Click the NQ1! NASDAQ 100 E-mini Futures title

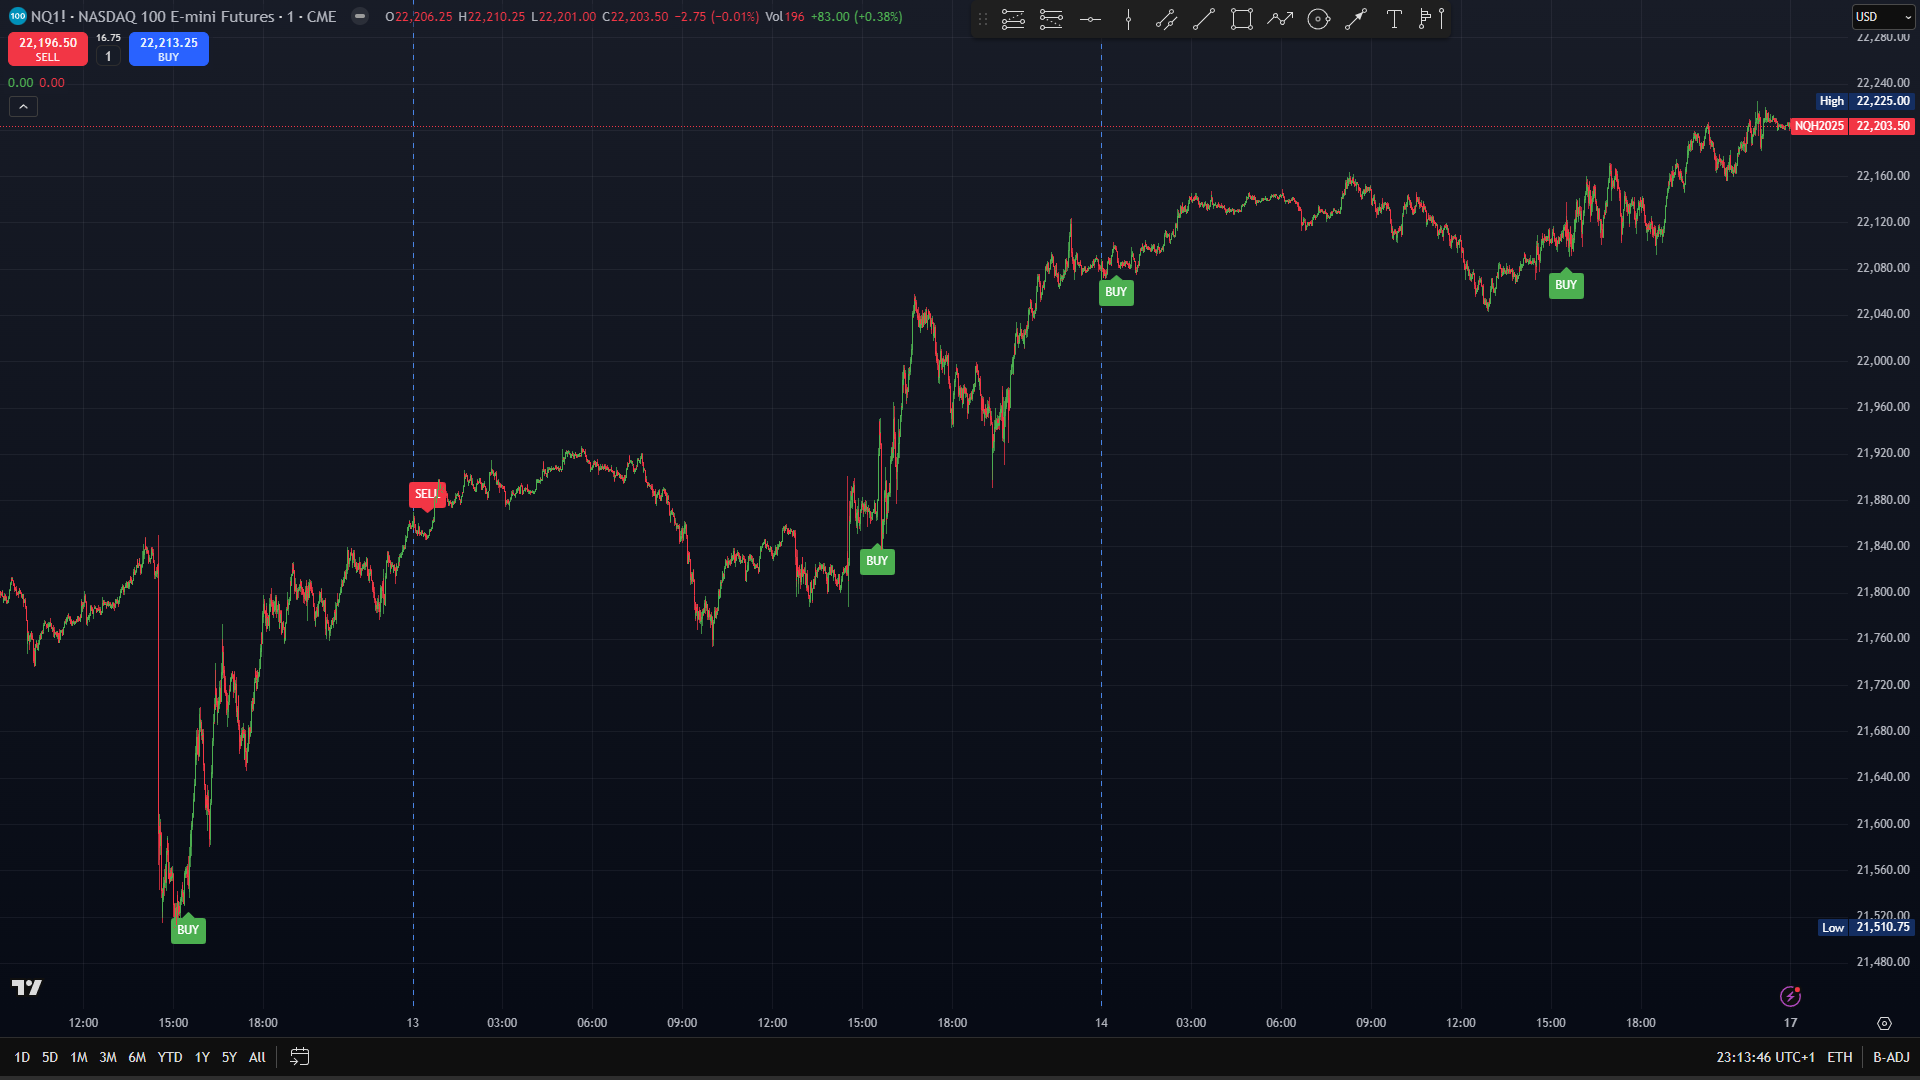pyautogui.click(x=184, y=16)
